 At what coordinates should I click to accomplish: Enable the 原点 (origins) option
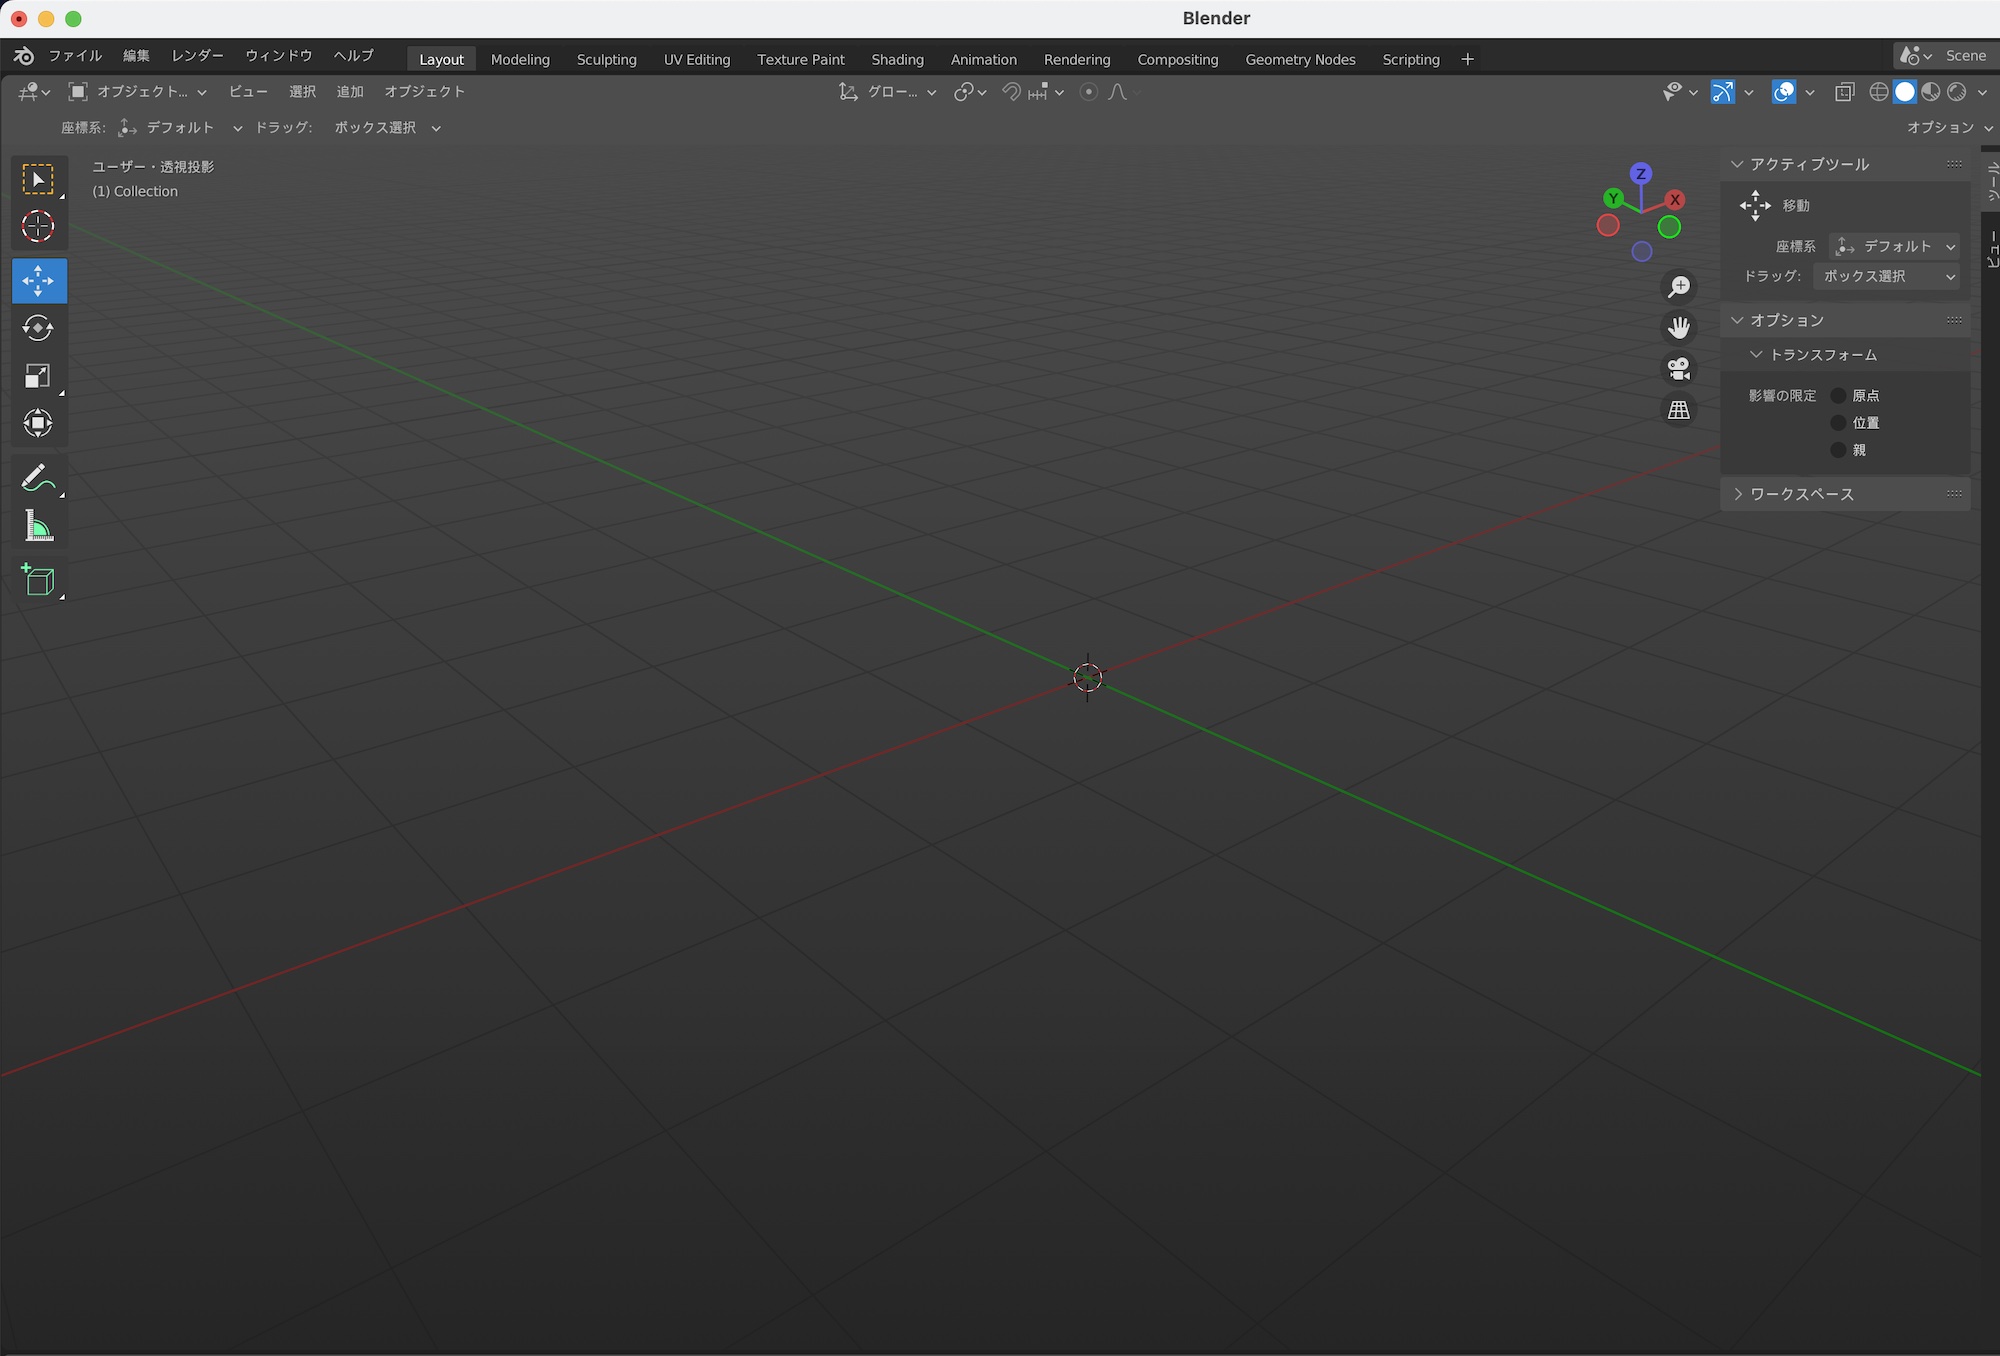coord(1838,396)
